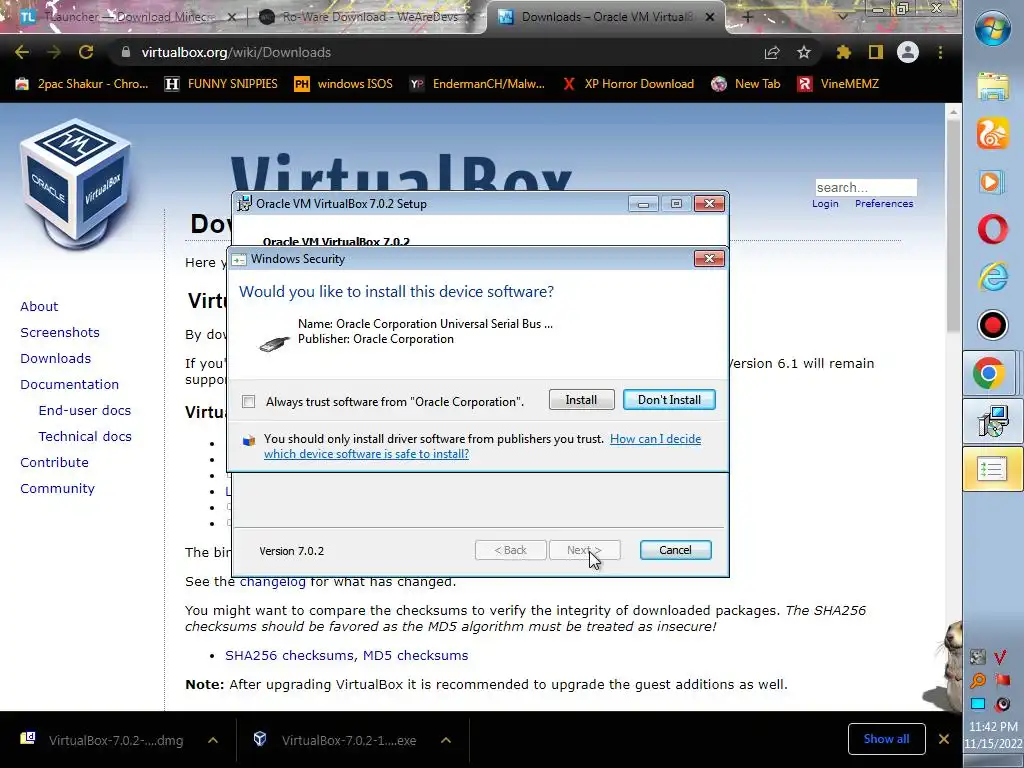The width and height of the screenshot is (1024, 768).
Task: Open Technical docs link
Action: pos(85,436)
